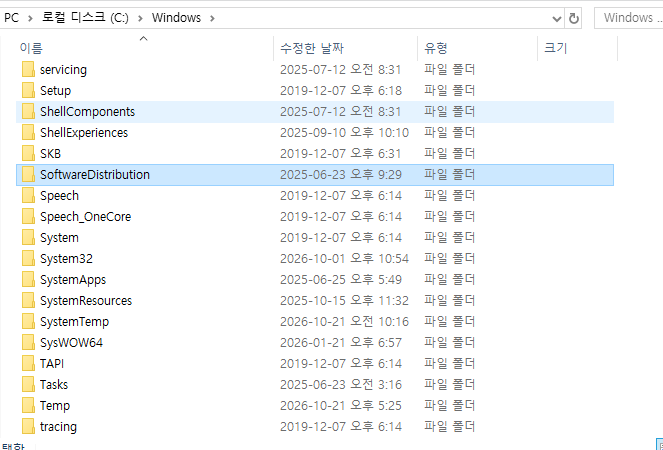Click the servicing folder icon
Viewport: 663px width, 450px height.
[28, 69]
